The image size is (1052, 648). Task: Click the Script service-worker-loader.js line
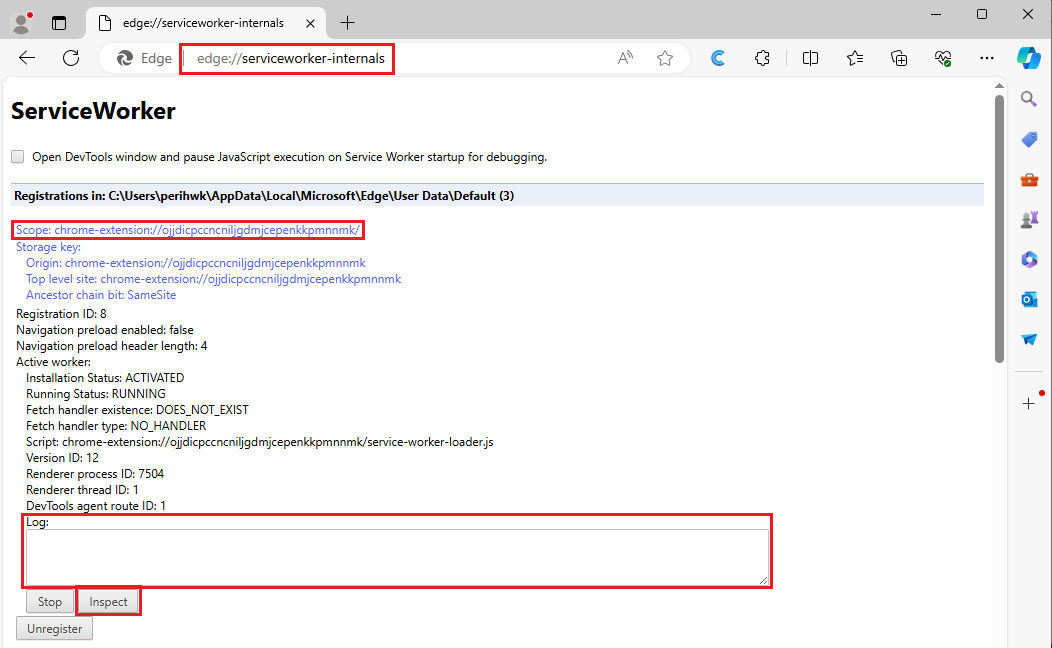tap(260, 442)
